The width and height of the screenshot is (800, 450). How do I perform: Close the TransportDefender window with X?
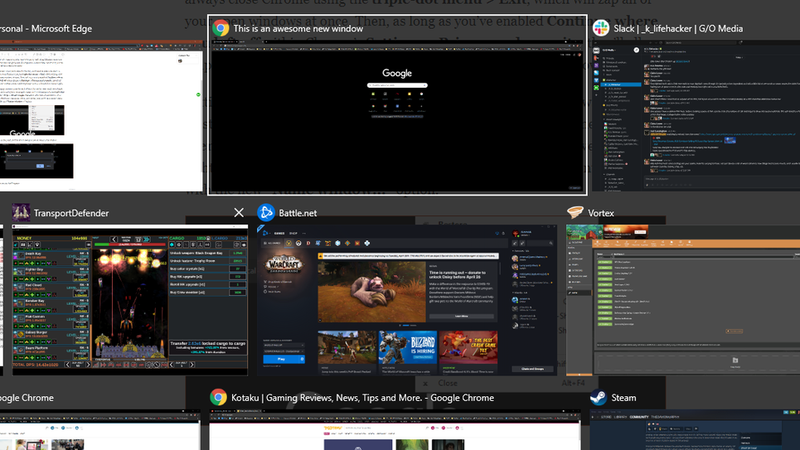tap(238, 213)
